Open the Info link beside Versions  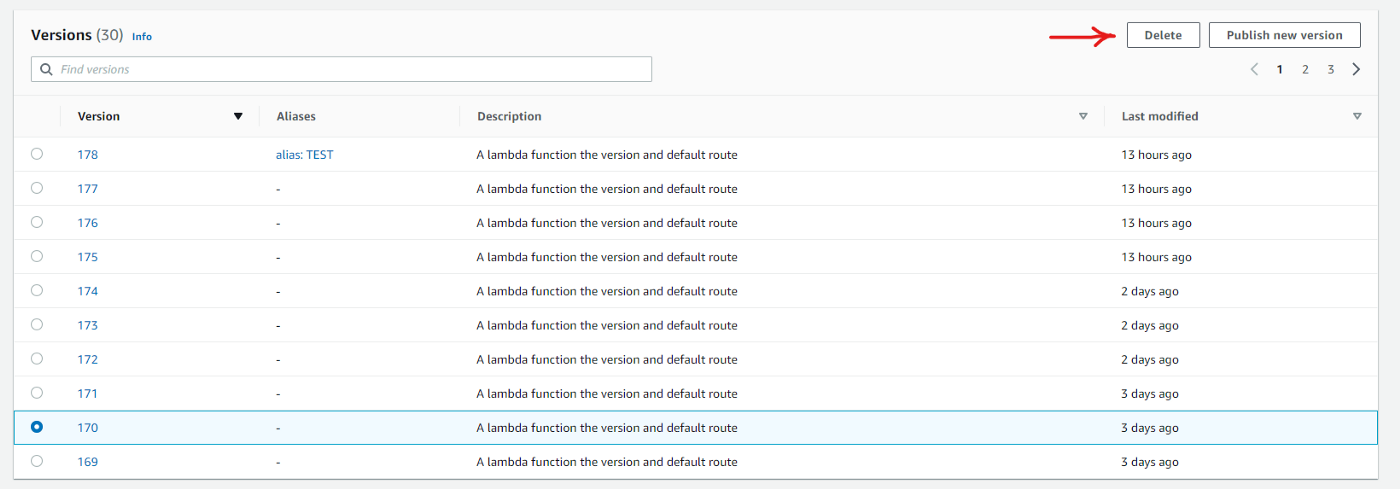(142, 36)
